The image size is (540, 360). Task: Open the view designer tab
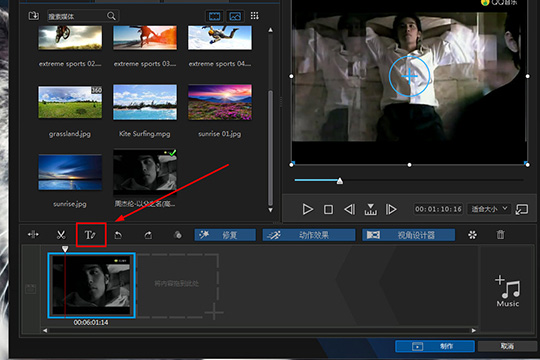click(408, 235)
